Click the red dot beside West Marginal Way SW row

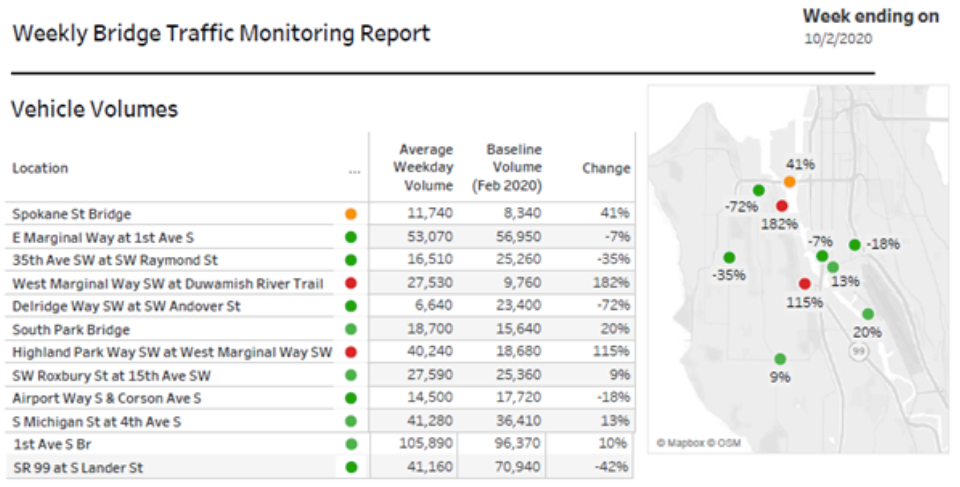[x=351, y=283]
